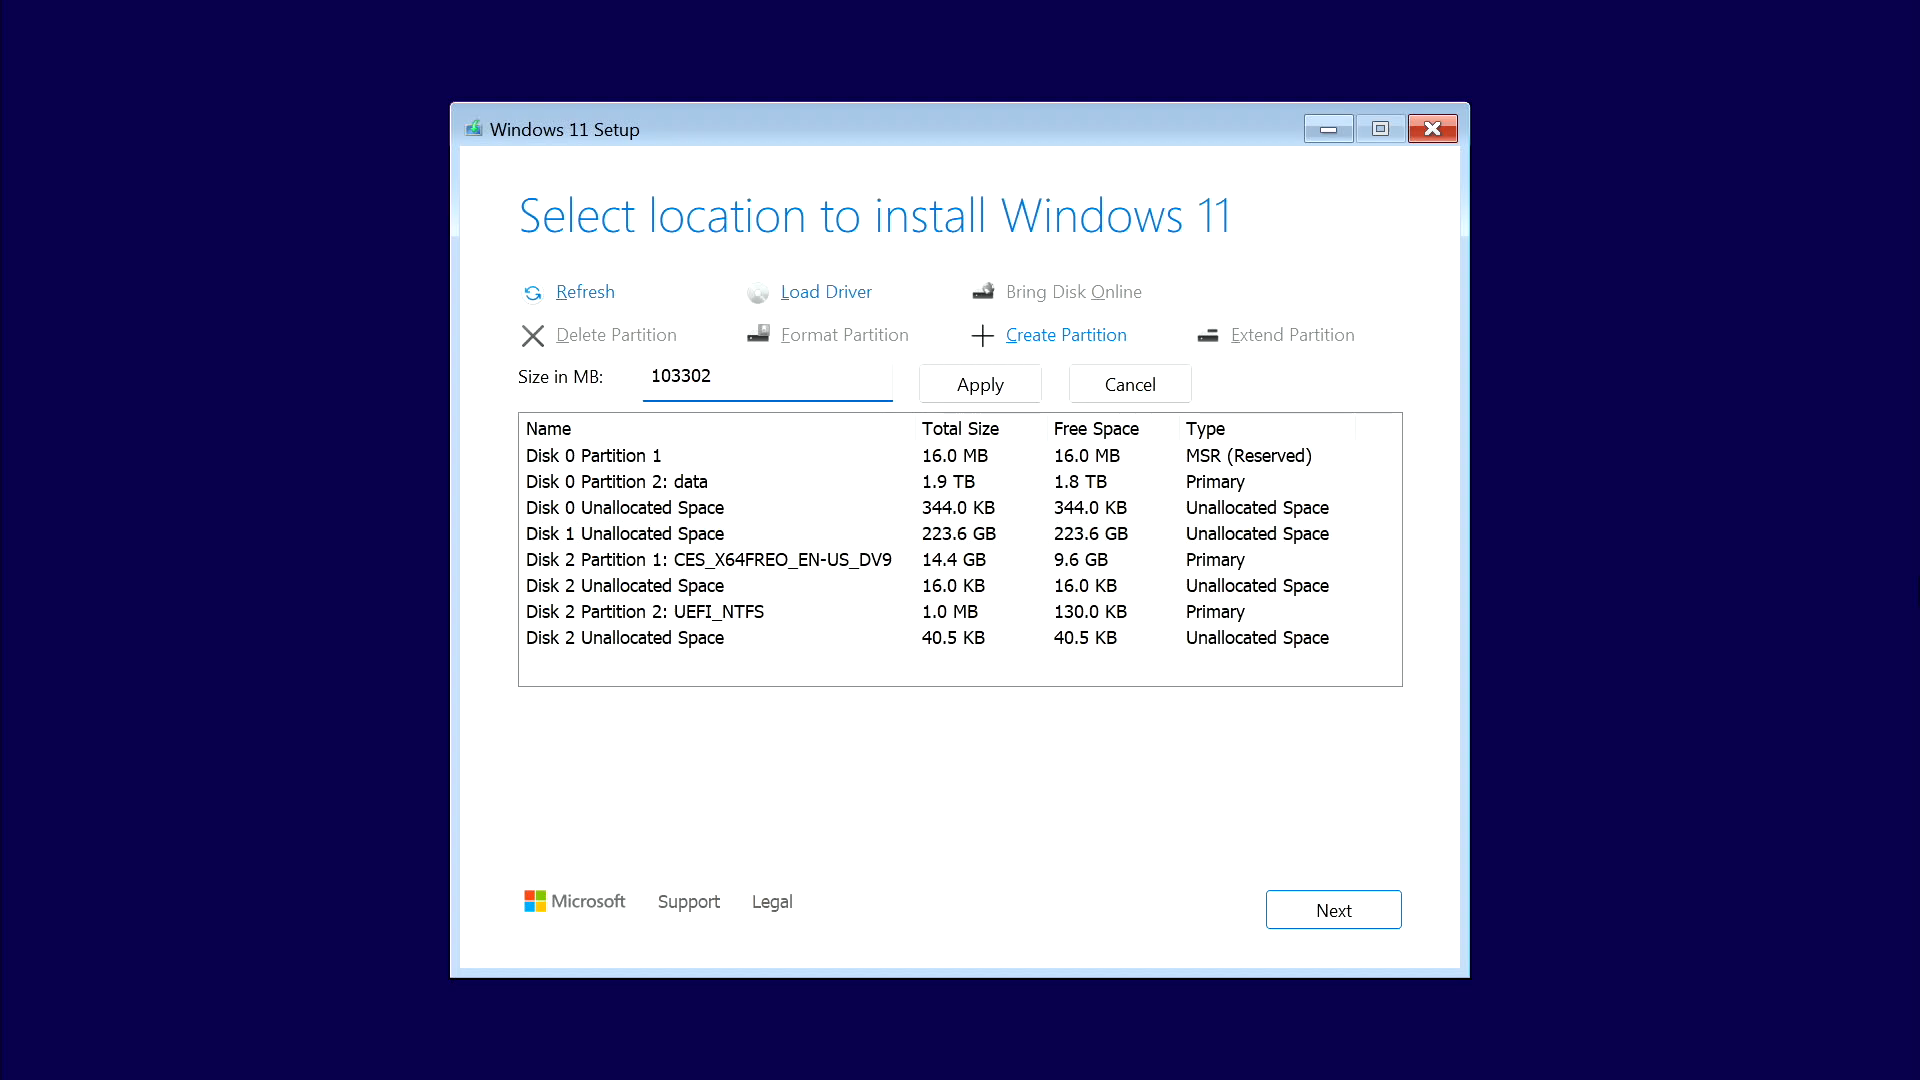Click the 130.0 KB free space cell
The height and width of the screenshot is (1080, 1920).
point(1090,612)
